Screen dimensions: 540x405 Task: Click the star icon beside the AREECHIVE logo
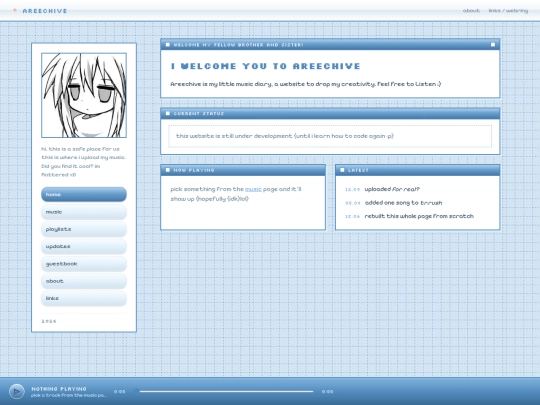15,10
